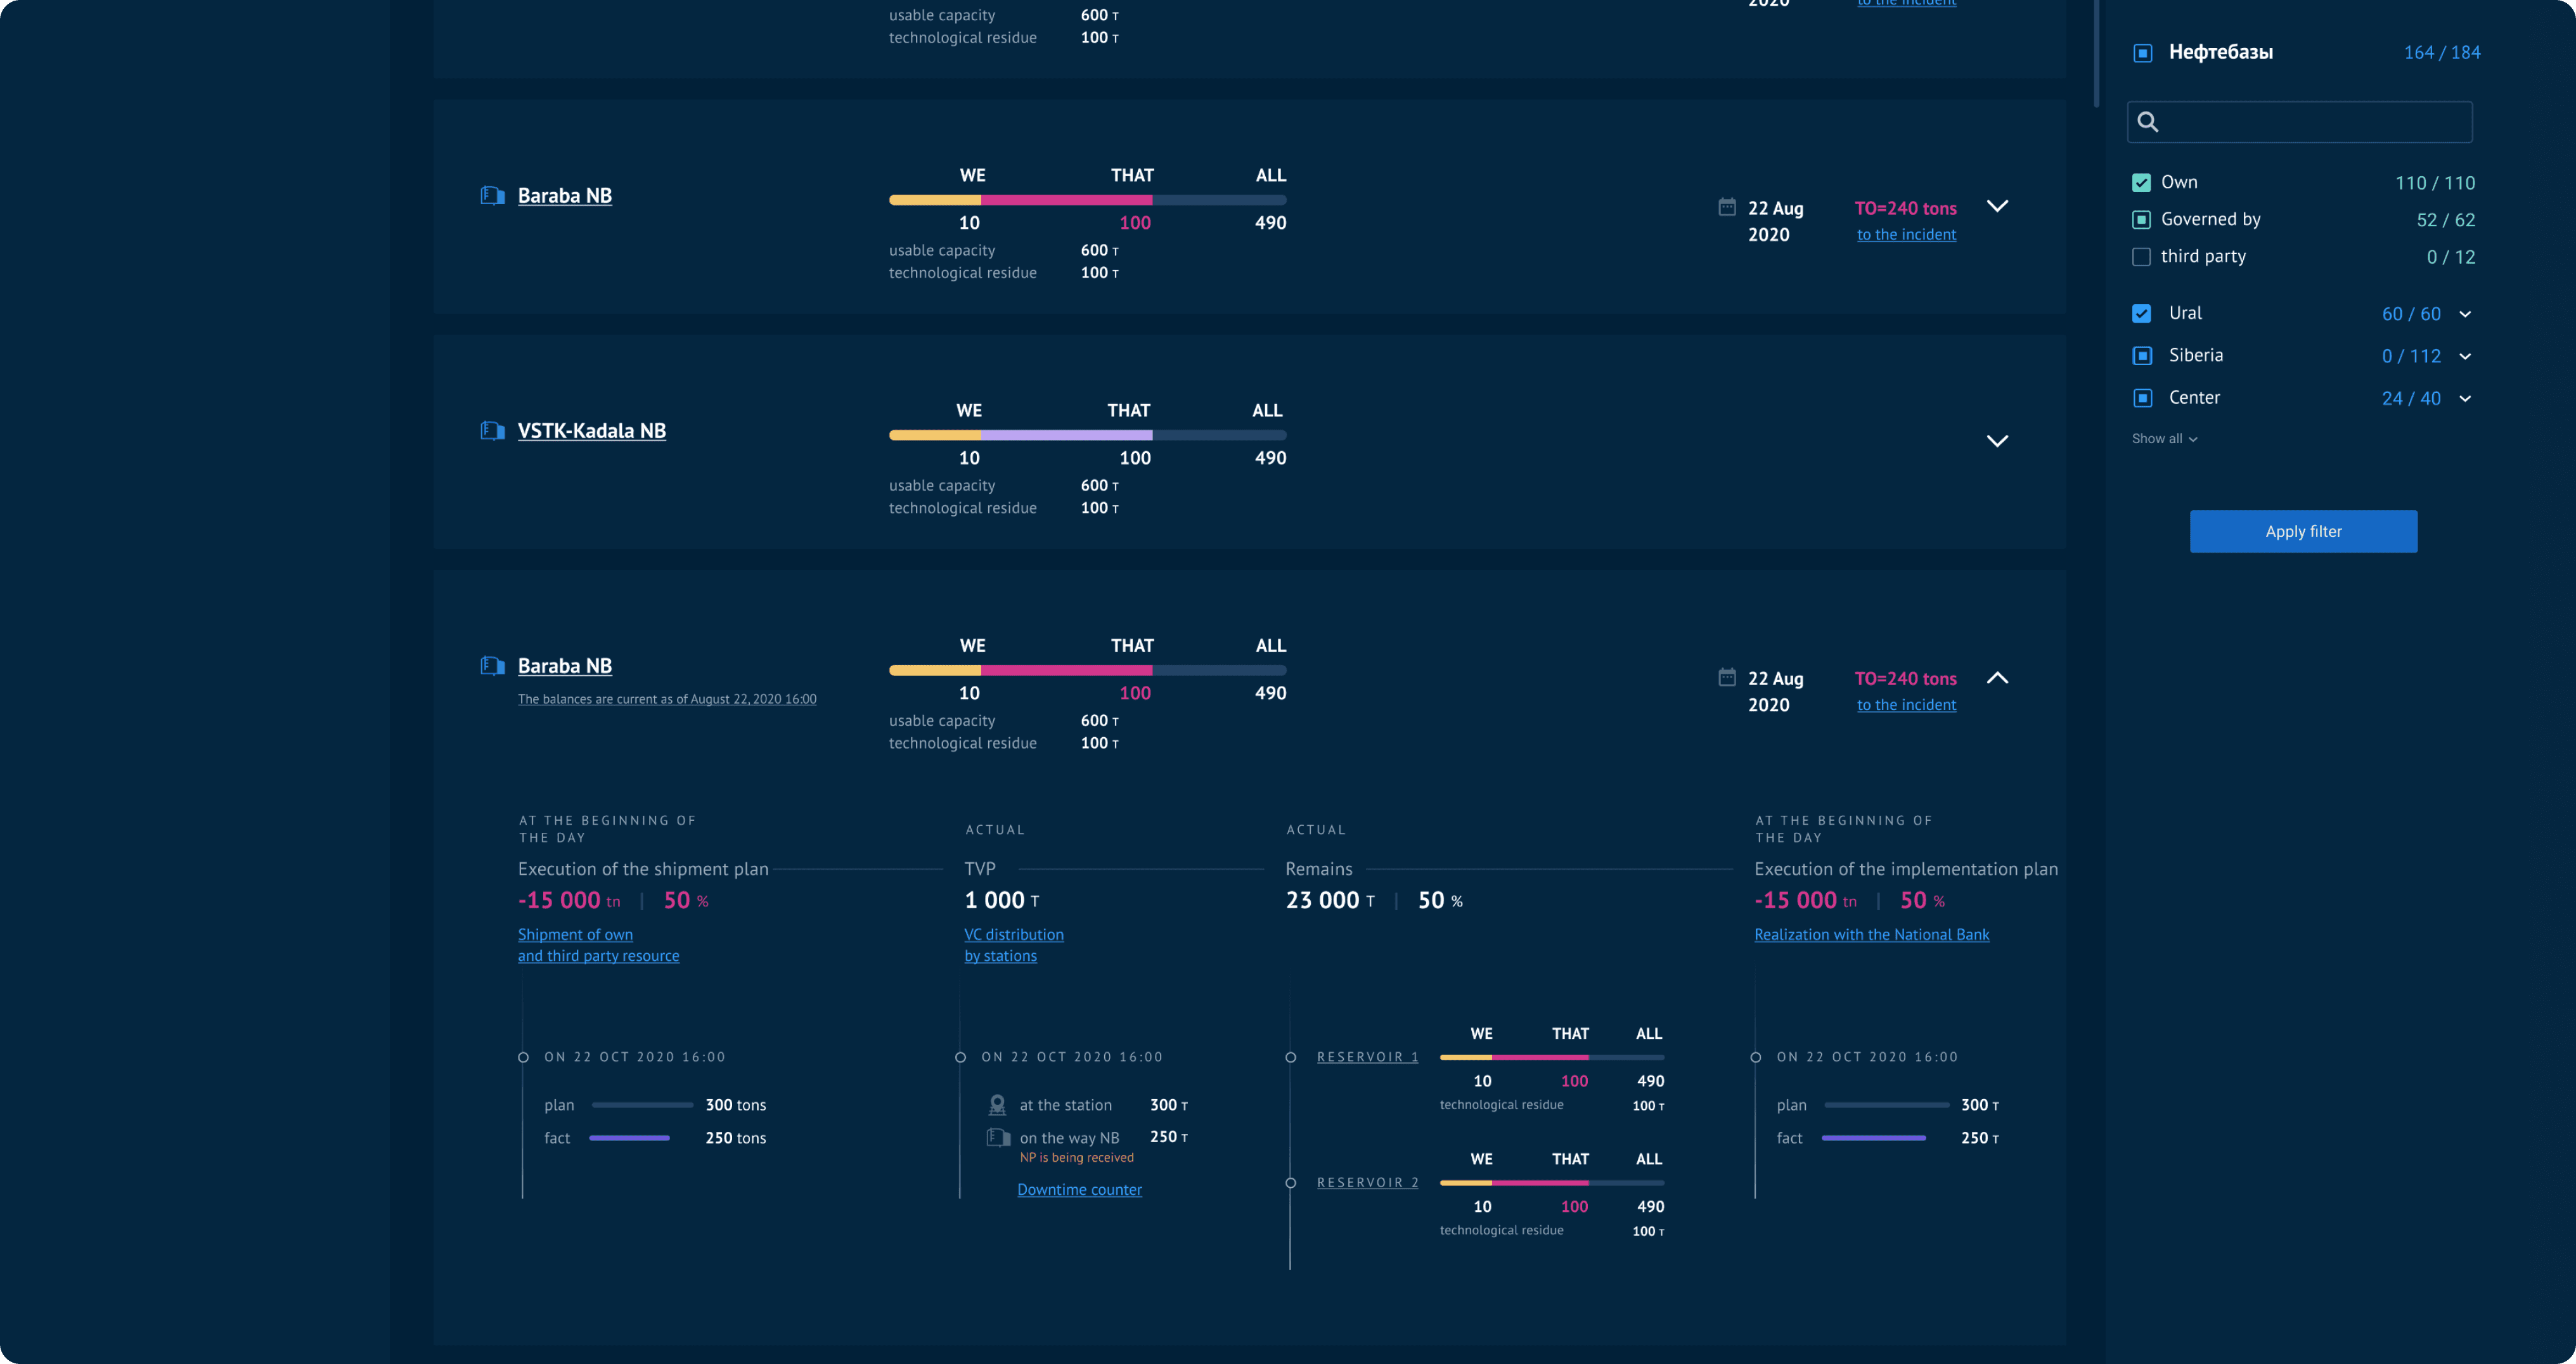Expand the VSTK-Kadala NB row chevron
The width and height of the screenshot is (2576, 1364).
1997,441
